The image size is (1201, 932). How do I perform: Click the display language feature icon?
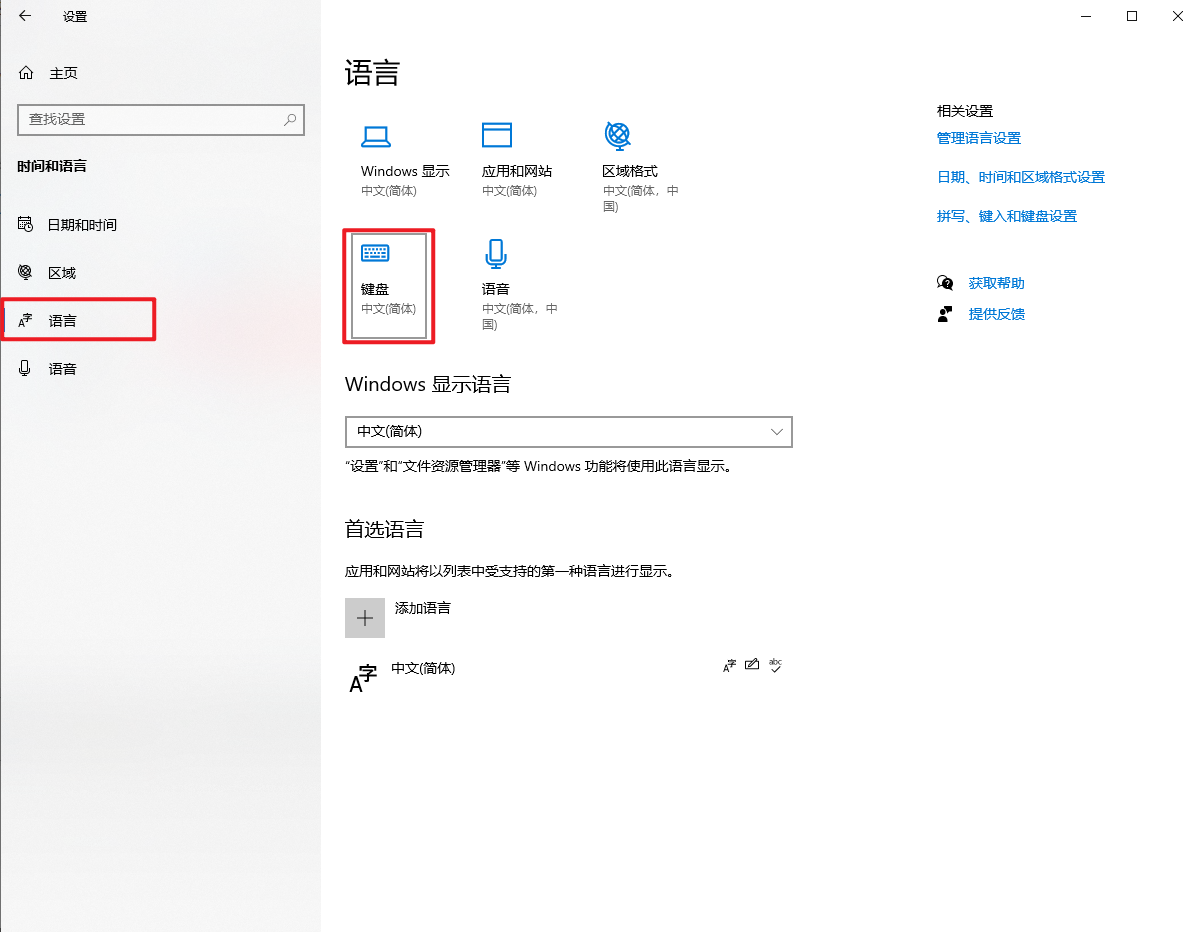[730, 665]
